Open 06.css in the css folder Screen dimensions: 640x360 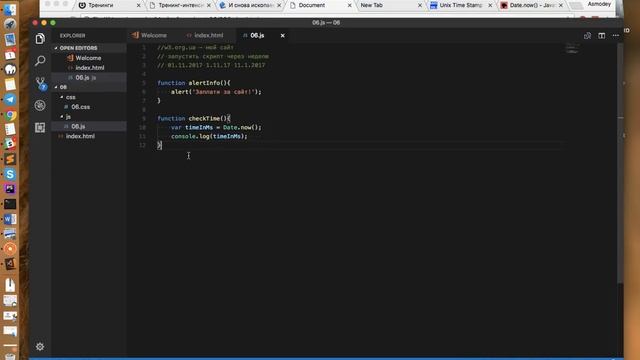click(89, 107)
